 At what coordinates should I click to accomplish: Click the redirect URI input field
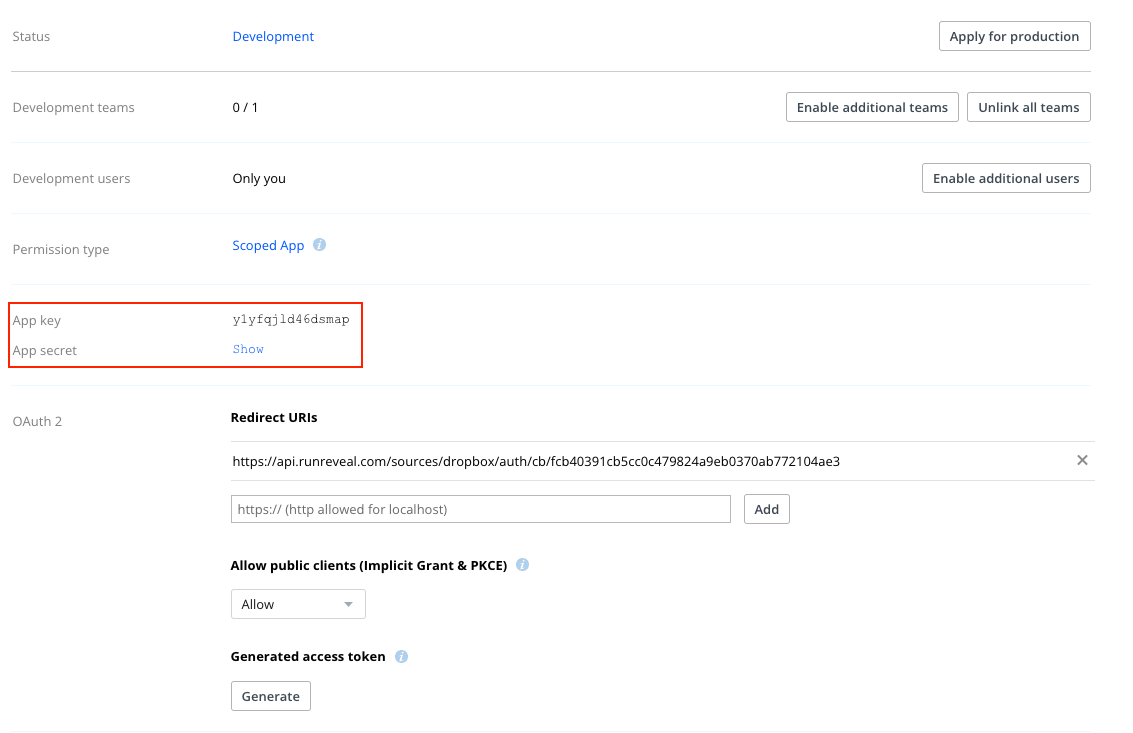coord(480,509)
